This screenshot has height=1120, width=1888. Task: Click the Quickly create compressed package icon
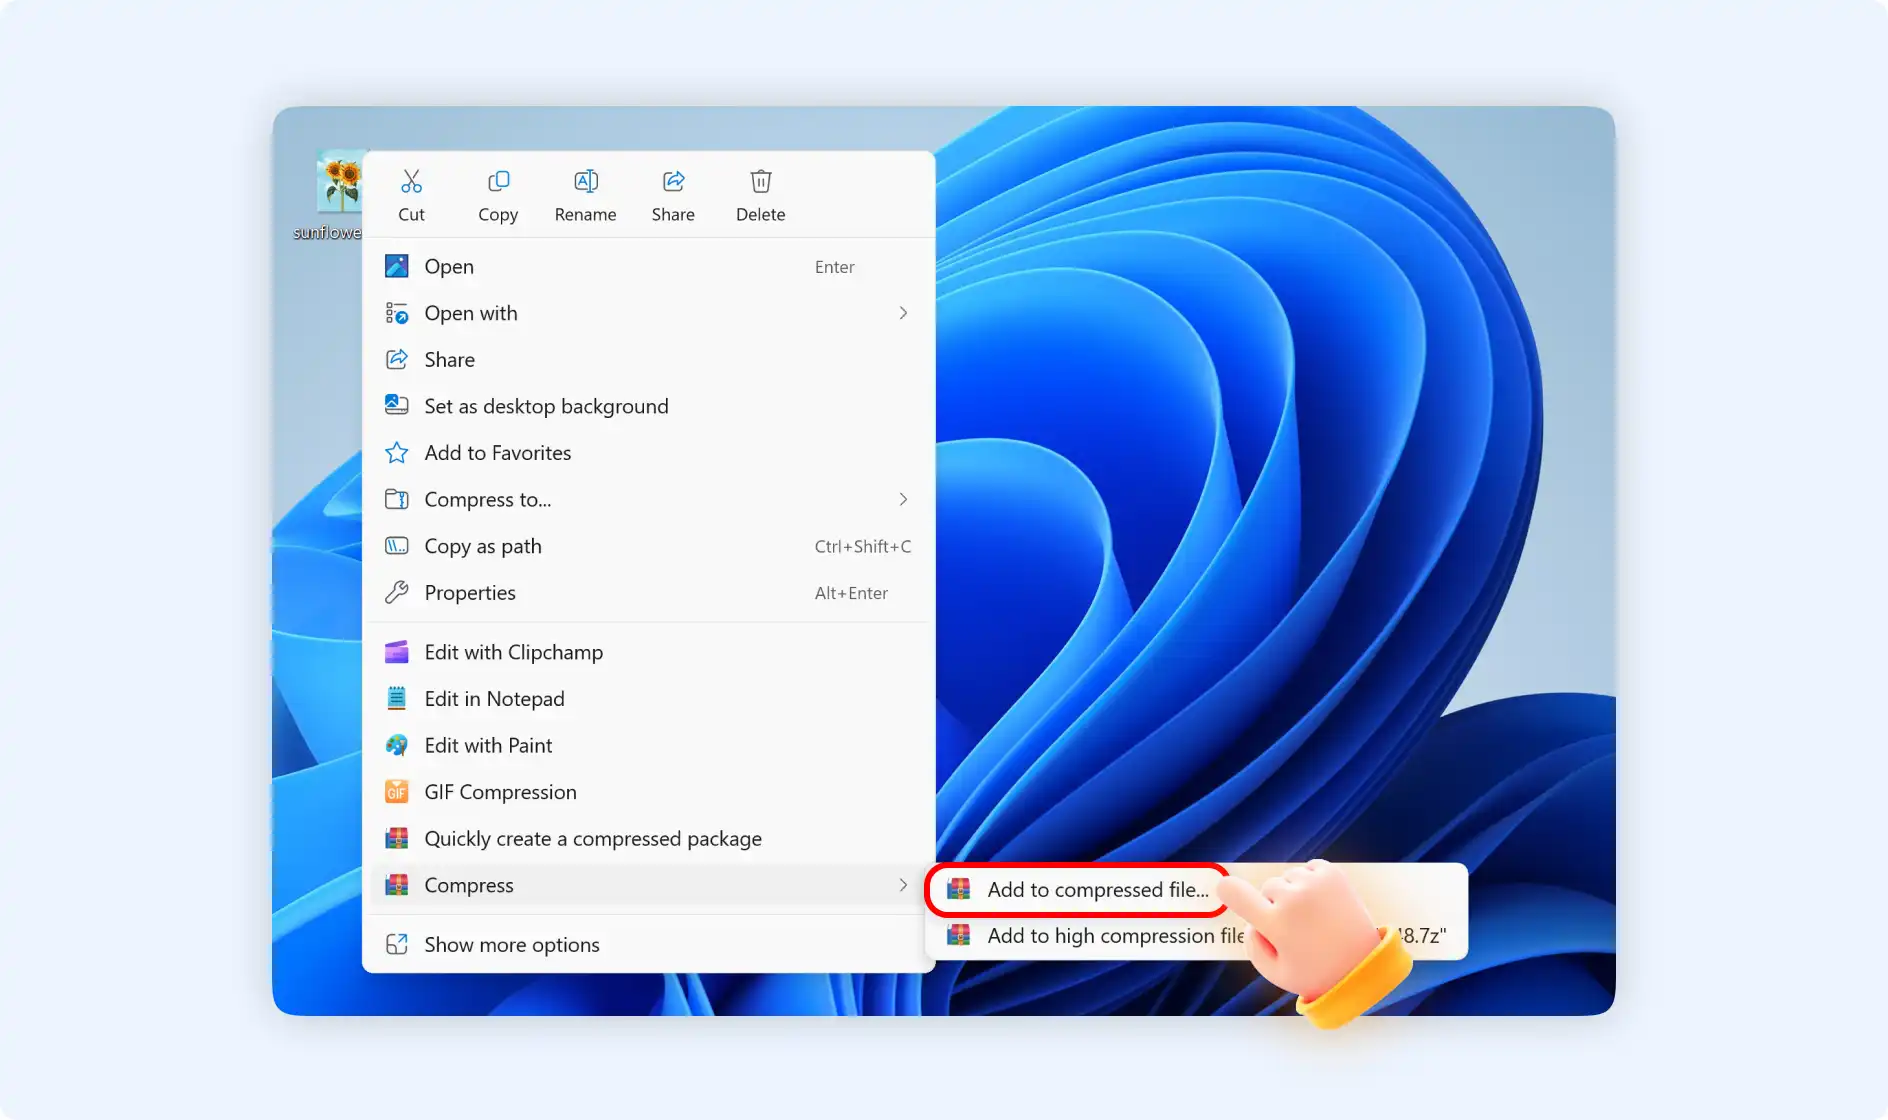pos(397,838)
